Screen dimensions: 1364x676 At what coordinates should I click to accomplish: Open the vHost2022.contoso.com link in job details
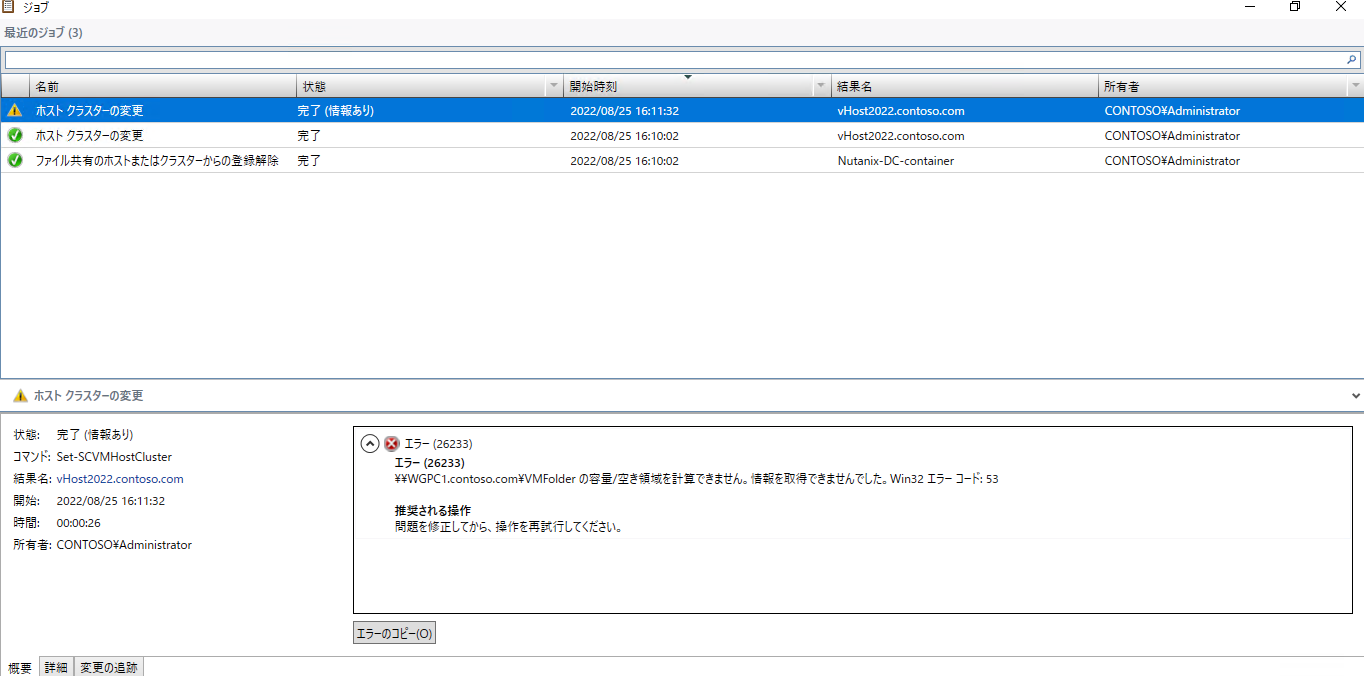pyautogui.click(x=120, y=479)
